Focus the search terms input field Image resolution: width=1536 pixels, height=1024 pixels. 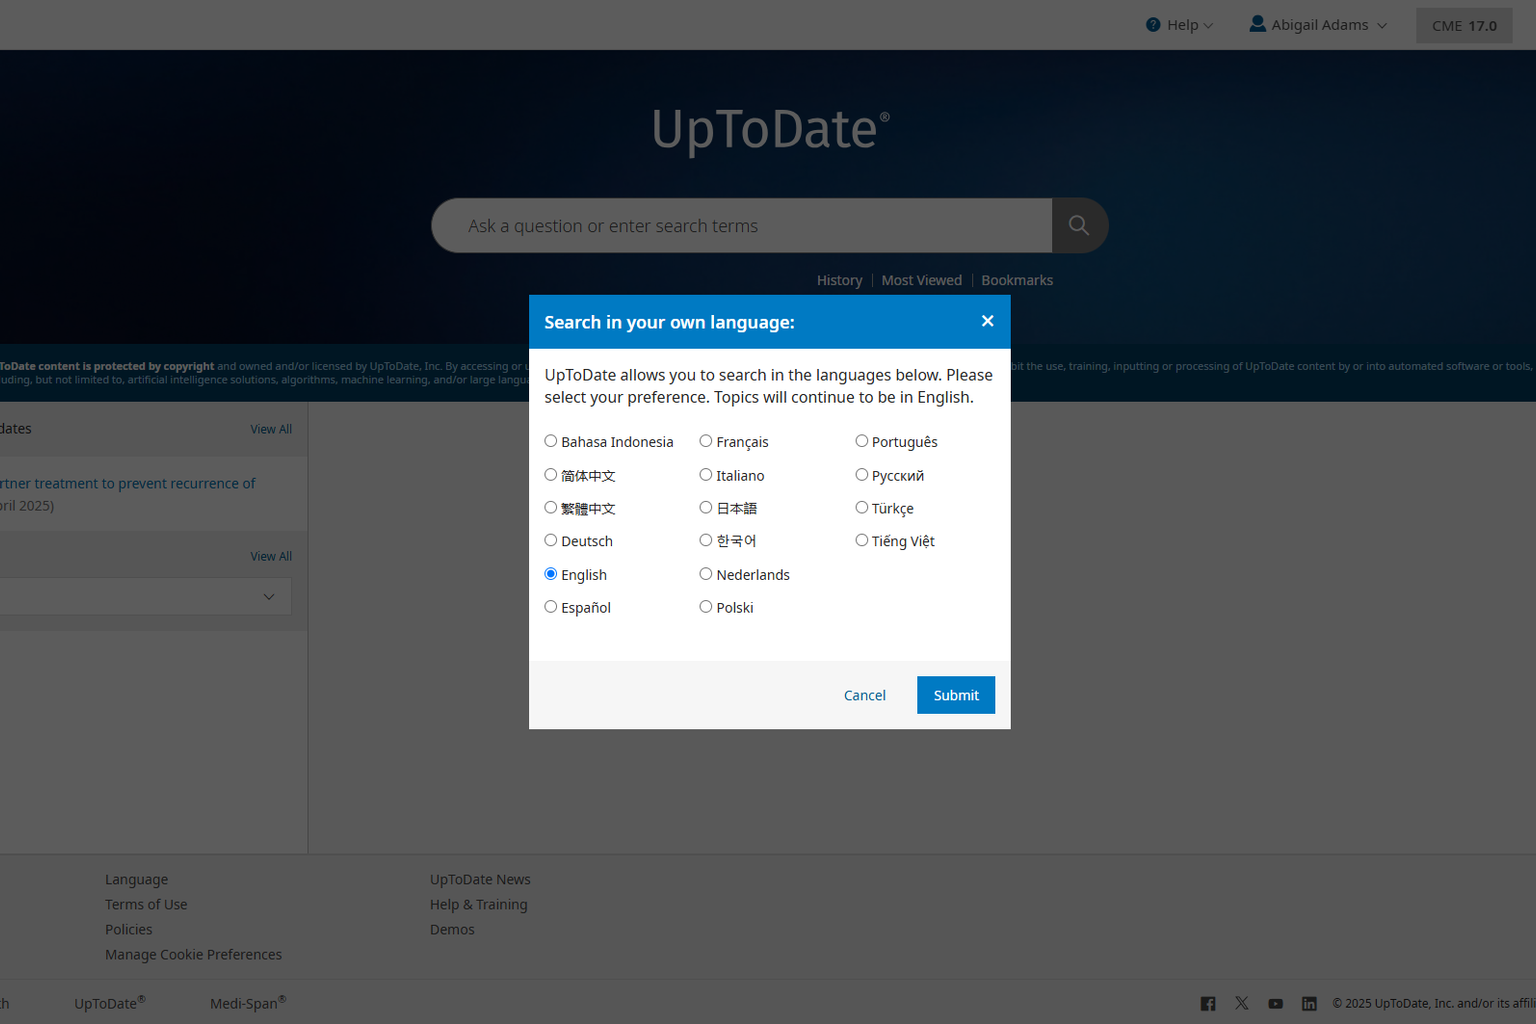click(x=741, y=226)
